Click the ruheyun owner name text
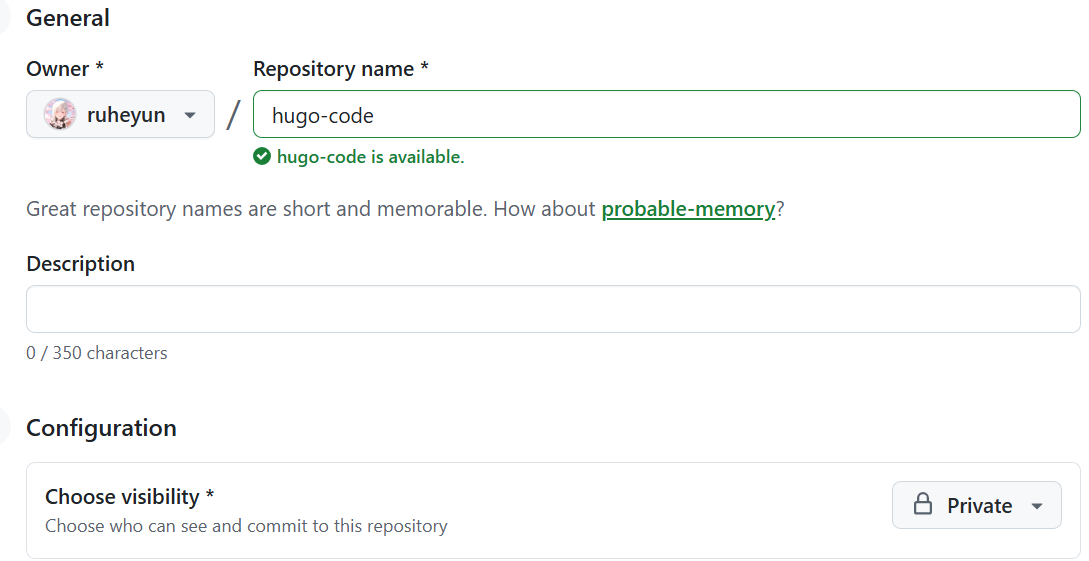Image resolution: width=1089 pixels, height=561 pixels. click(x=126, y=115)
